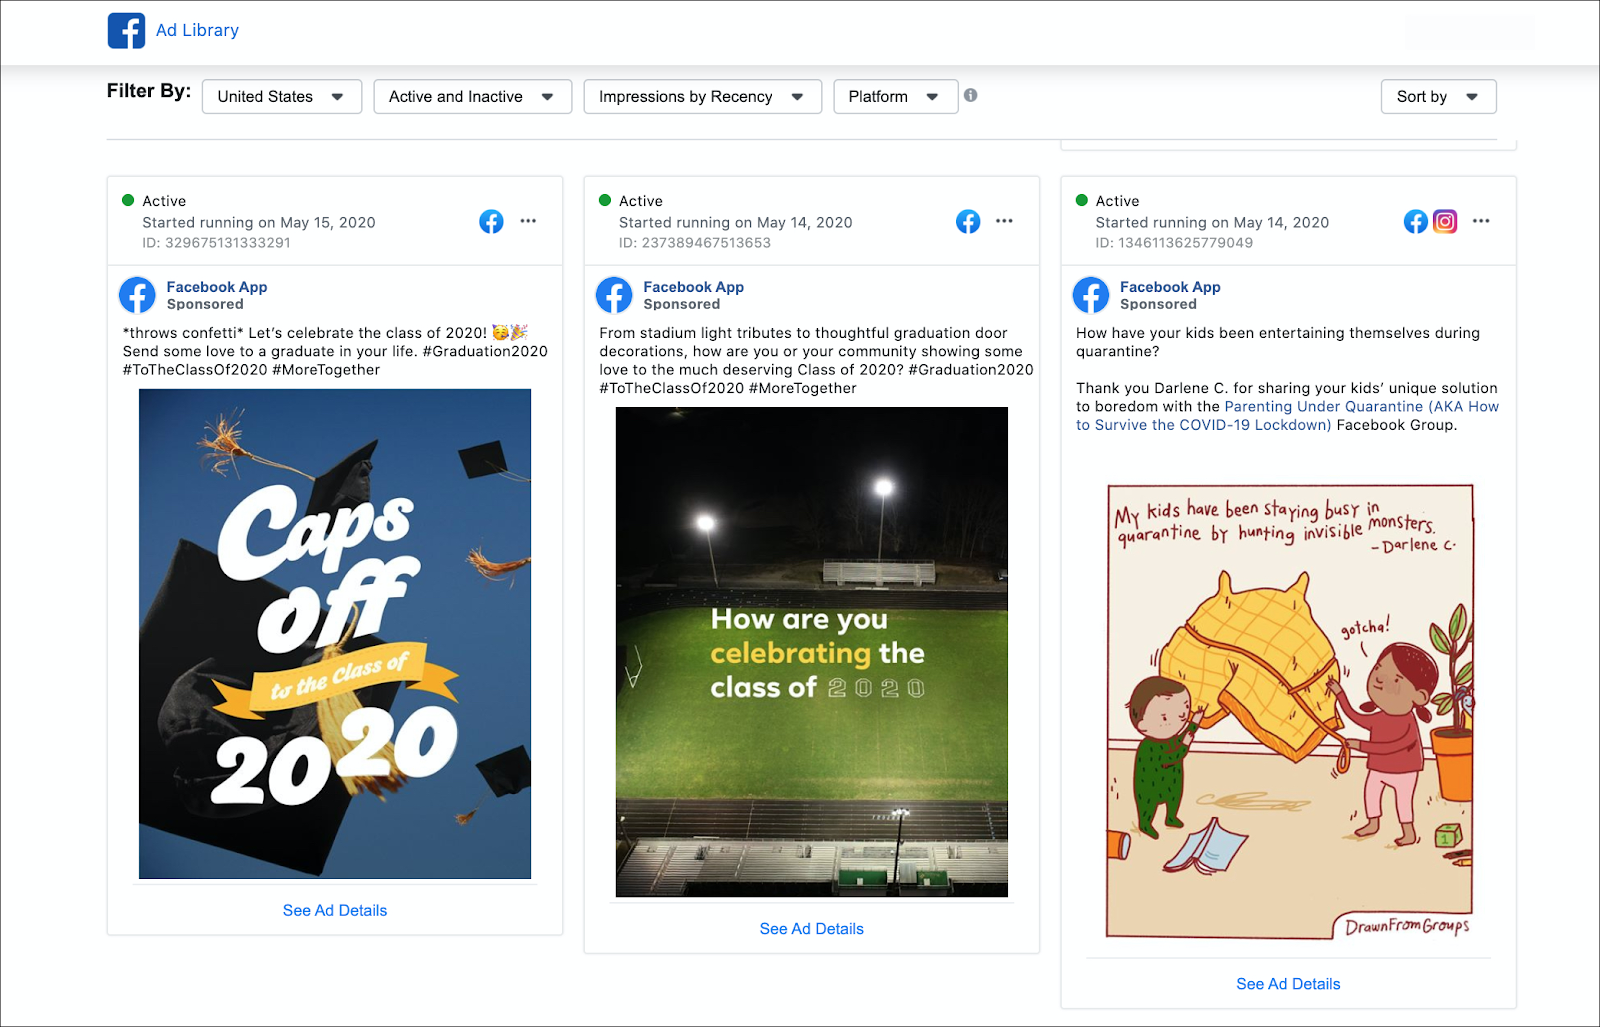Open the Caps off 2020 ad image
This screenshot has height=1027, width=1600.
tap(335, 634)
